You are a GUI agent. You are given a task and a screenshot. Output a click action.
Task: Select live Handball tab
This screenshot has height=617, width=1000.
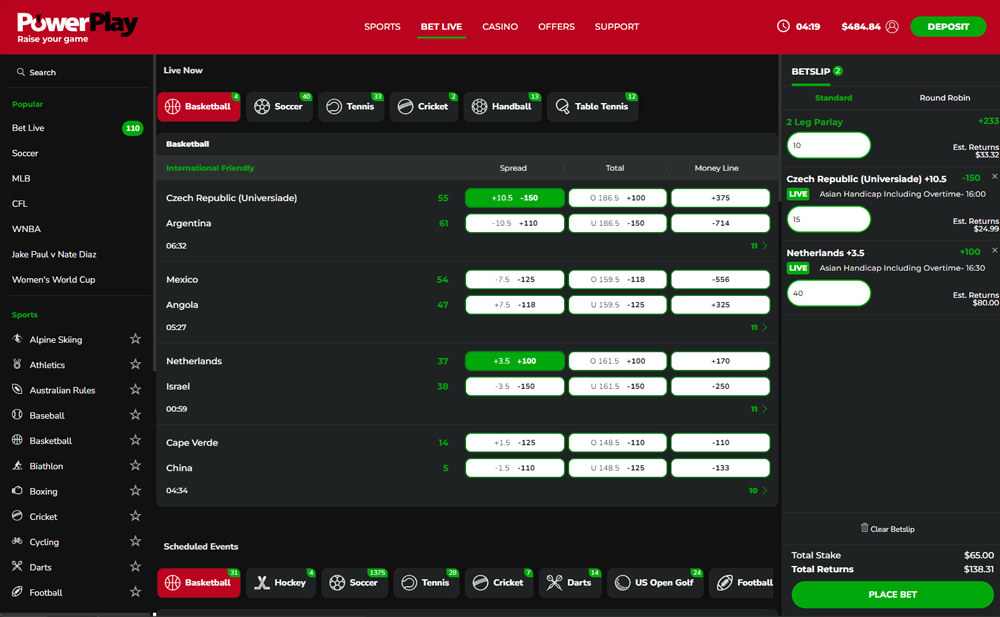[x=503, y=107]
